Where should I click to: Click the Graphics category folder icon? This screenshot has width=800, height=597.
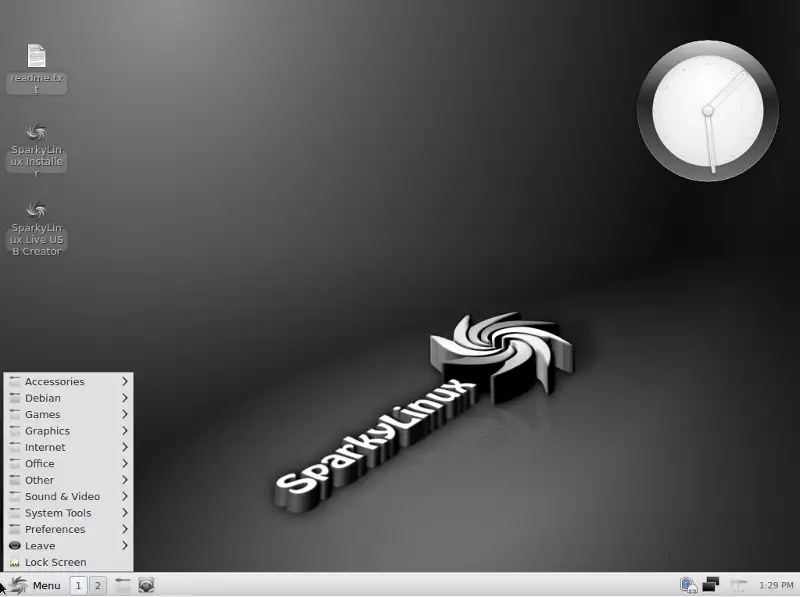pos(15,431)
